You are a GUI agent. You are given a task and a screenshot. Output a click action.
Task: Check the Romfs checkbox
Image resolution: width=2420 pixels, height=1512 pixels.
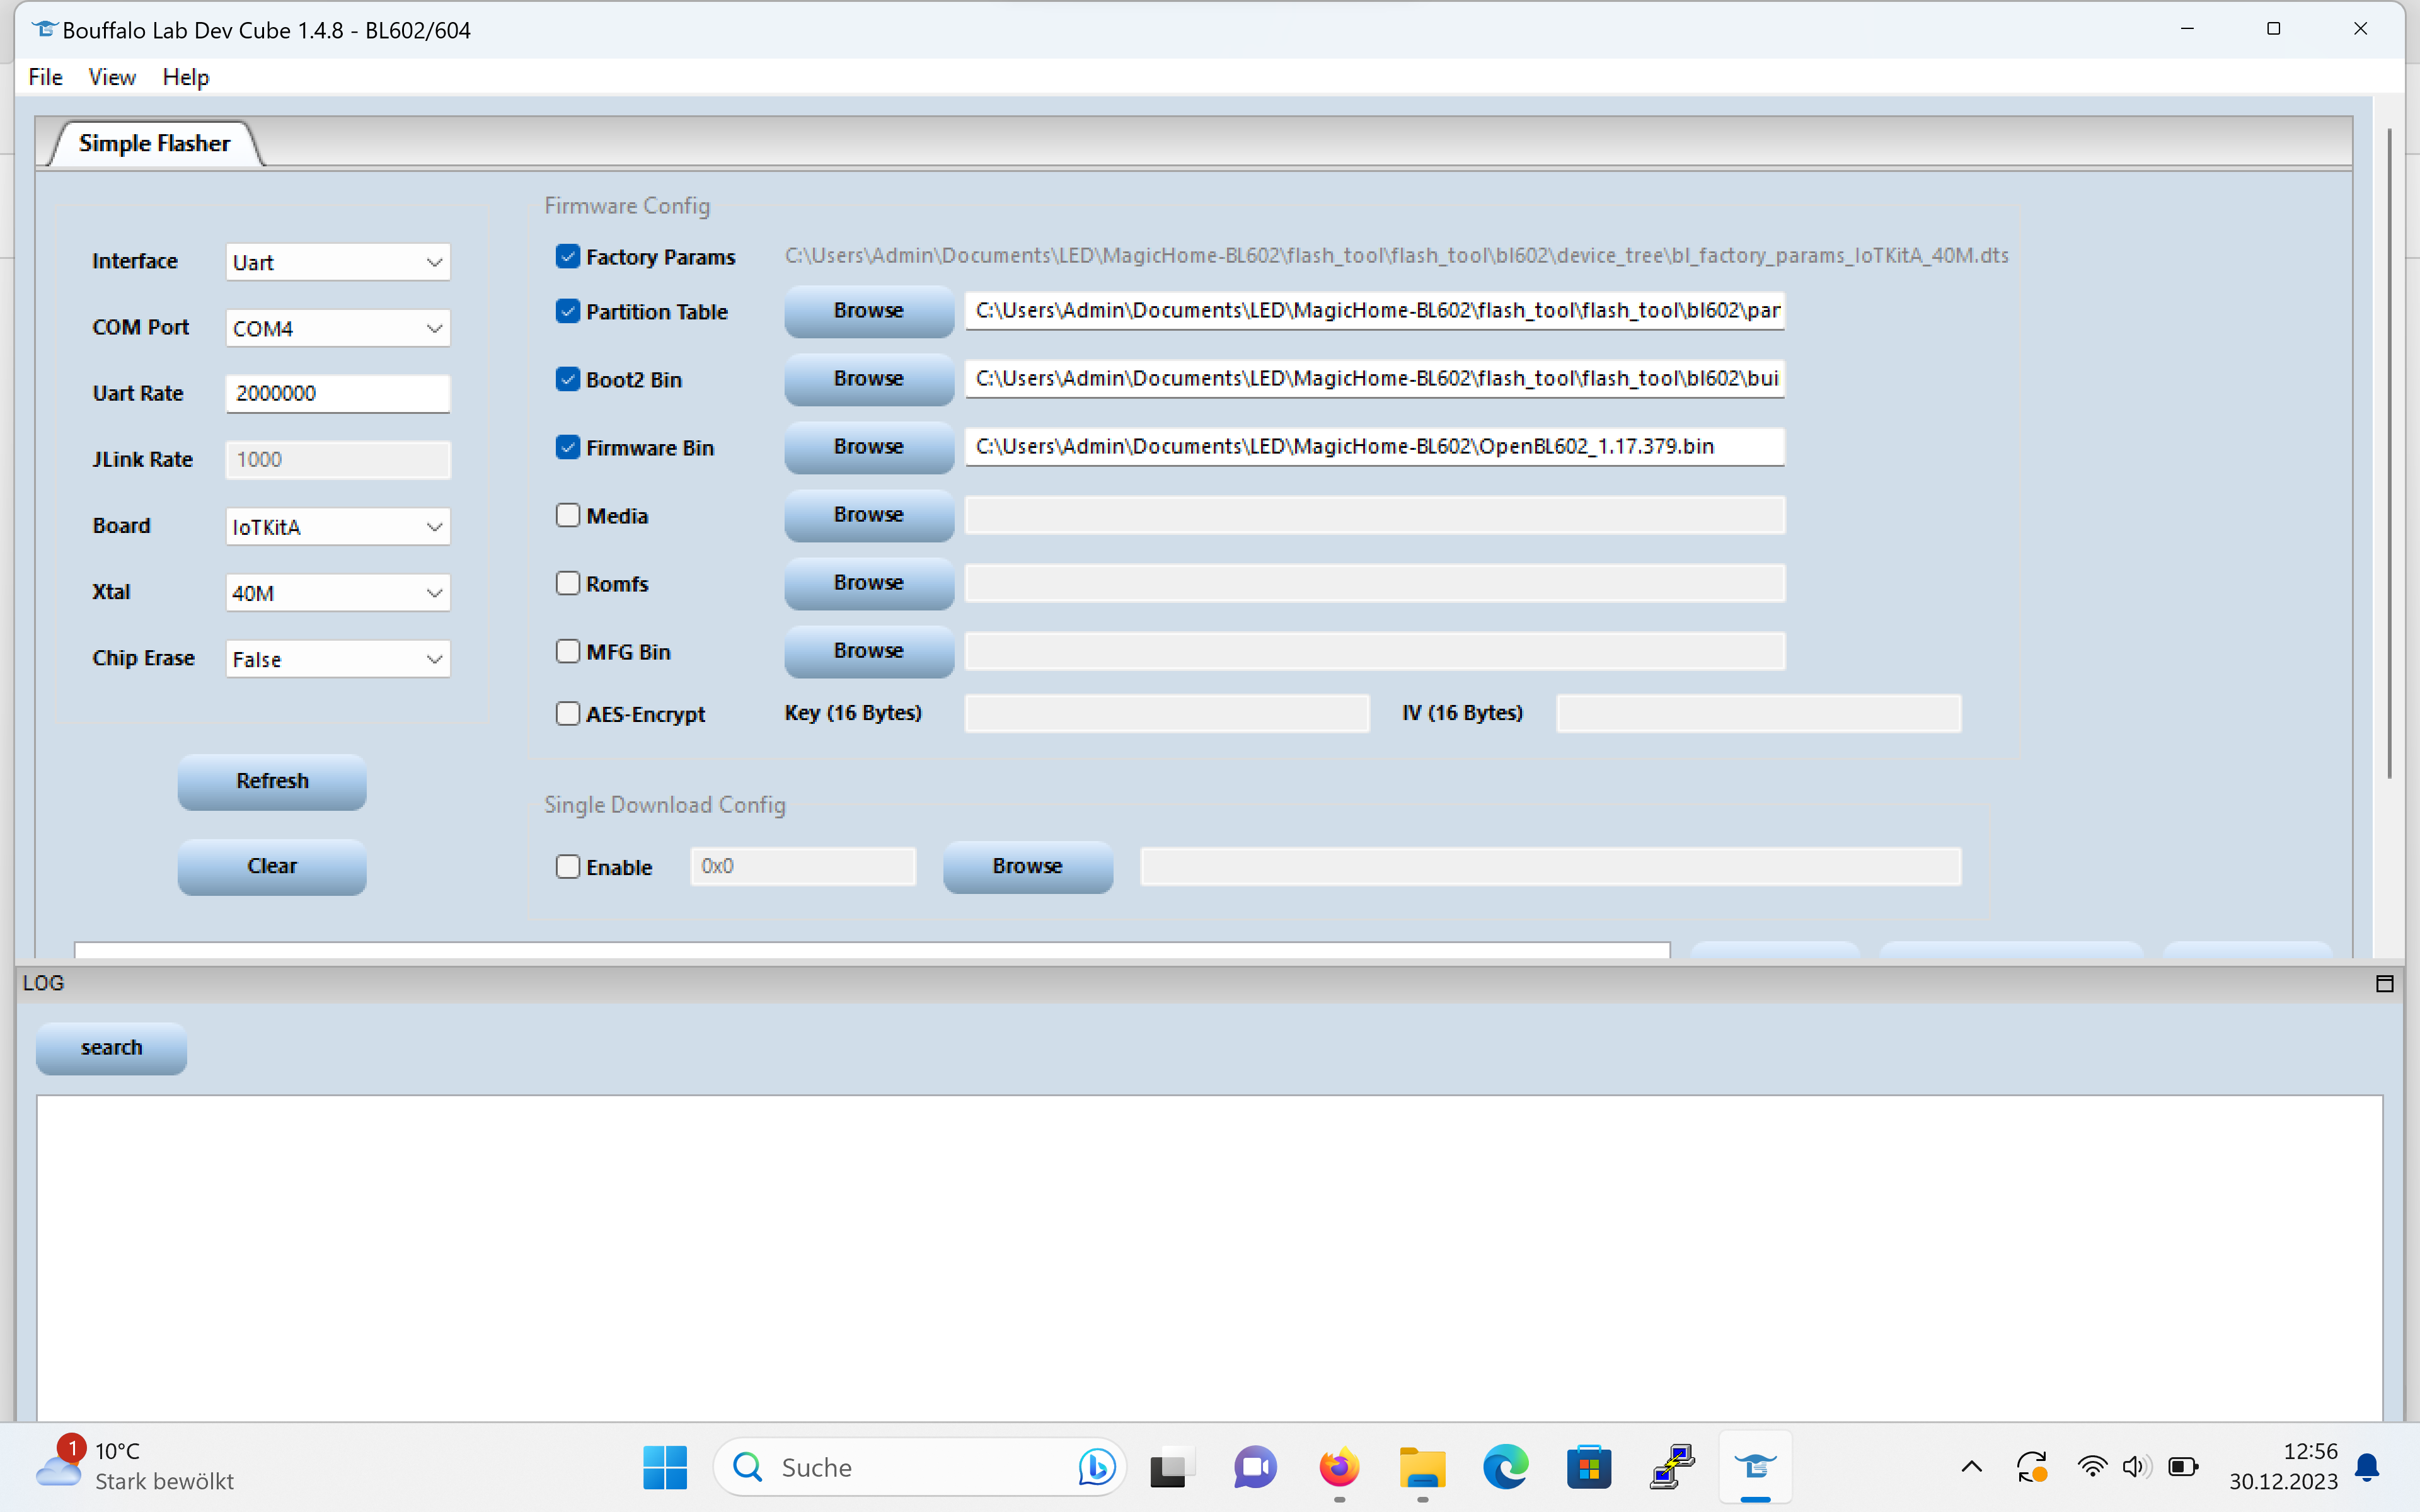(x=567, y=583)
